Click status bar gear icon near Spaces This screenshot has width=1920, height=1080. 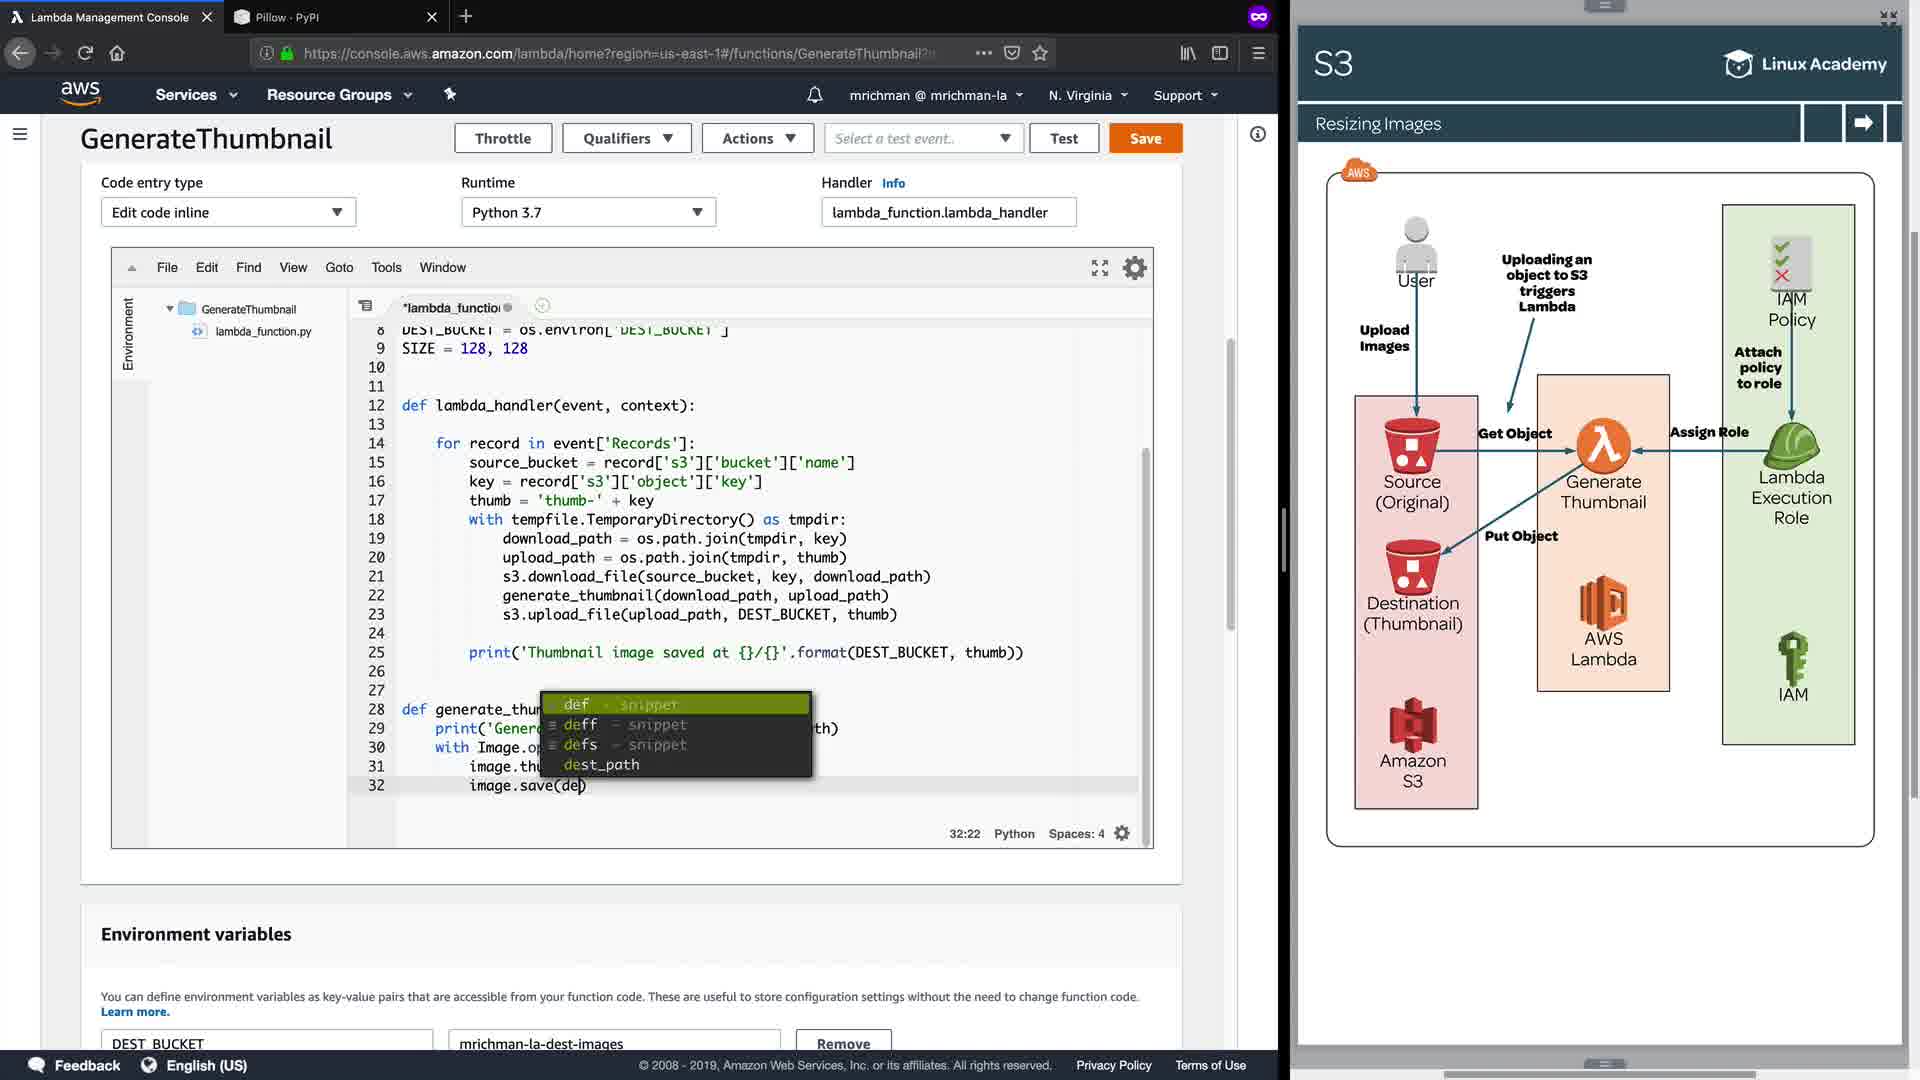click(x=1122, y=833)
